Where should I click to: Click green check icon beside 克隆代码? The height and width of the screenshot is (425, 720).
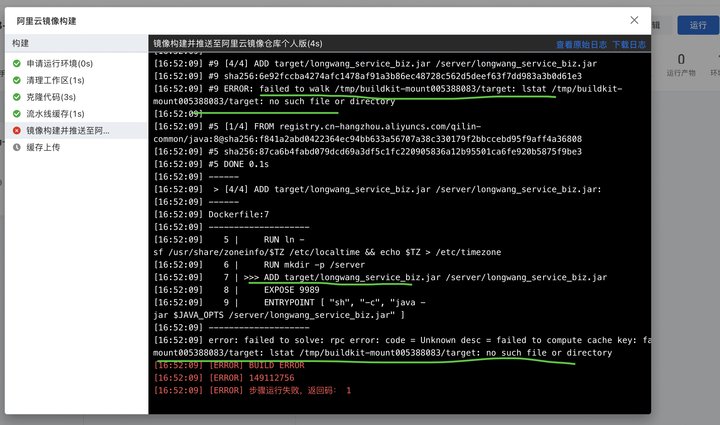tap(17, 97)
